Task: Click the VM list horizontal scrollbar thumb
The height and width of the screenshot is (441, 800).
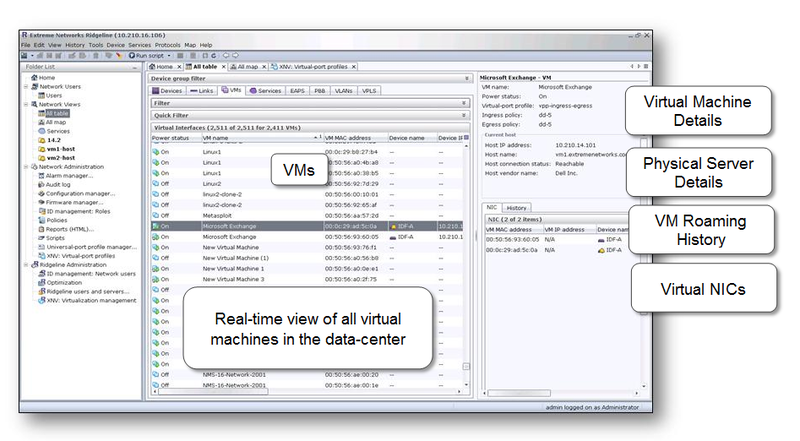Action: [213, 392]
